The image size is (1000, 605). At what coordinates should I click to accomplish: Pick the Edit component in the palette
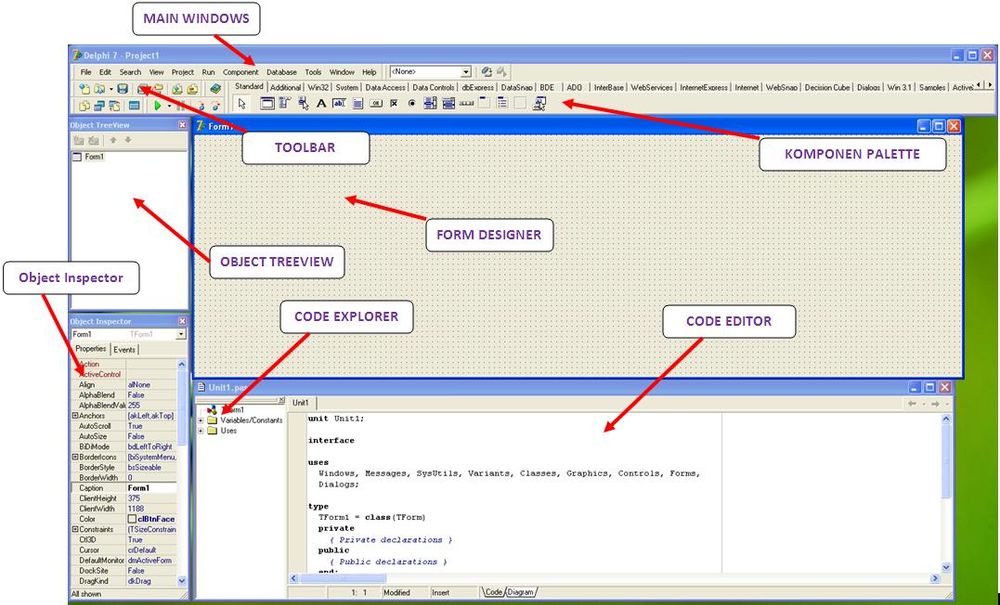coord(339,103)
